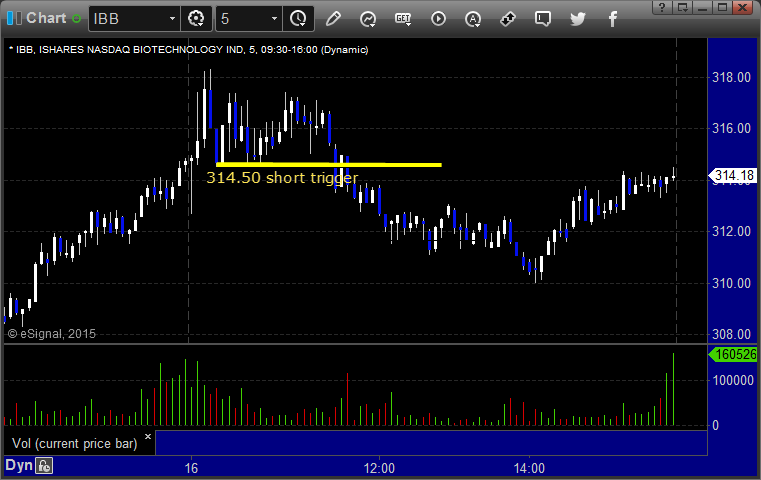Click the green status circle beside Chart
Viewport: 761px width, 480px height.
pos(76,19)
